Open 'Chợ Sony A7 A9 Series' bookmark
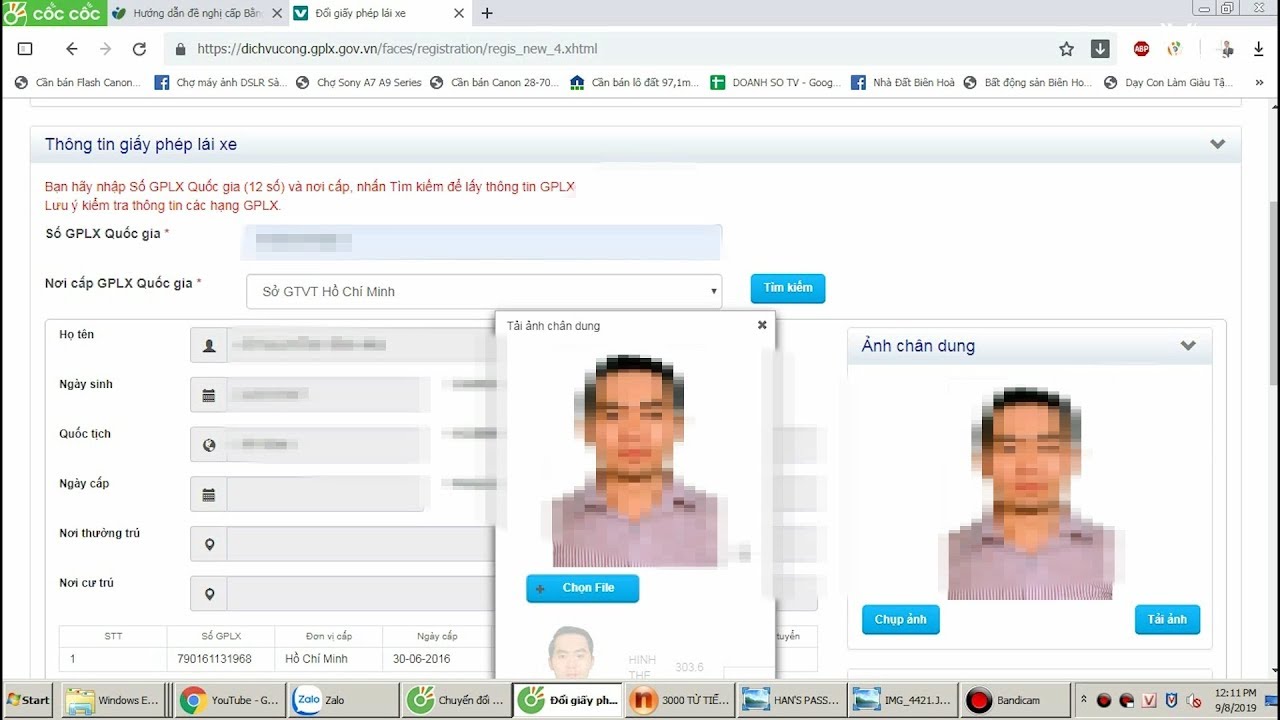The width and height of the screenshot is (1280, 720). [359, 83]
